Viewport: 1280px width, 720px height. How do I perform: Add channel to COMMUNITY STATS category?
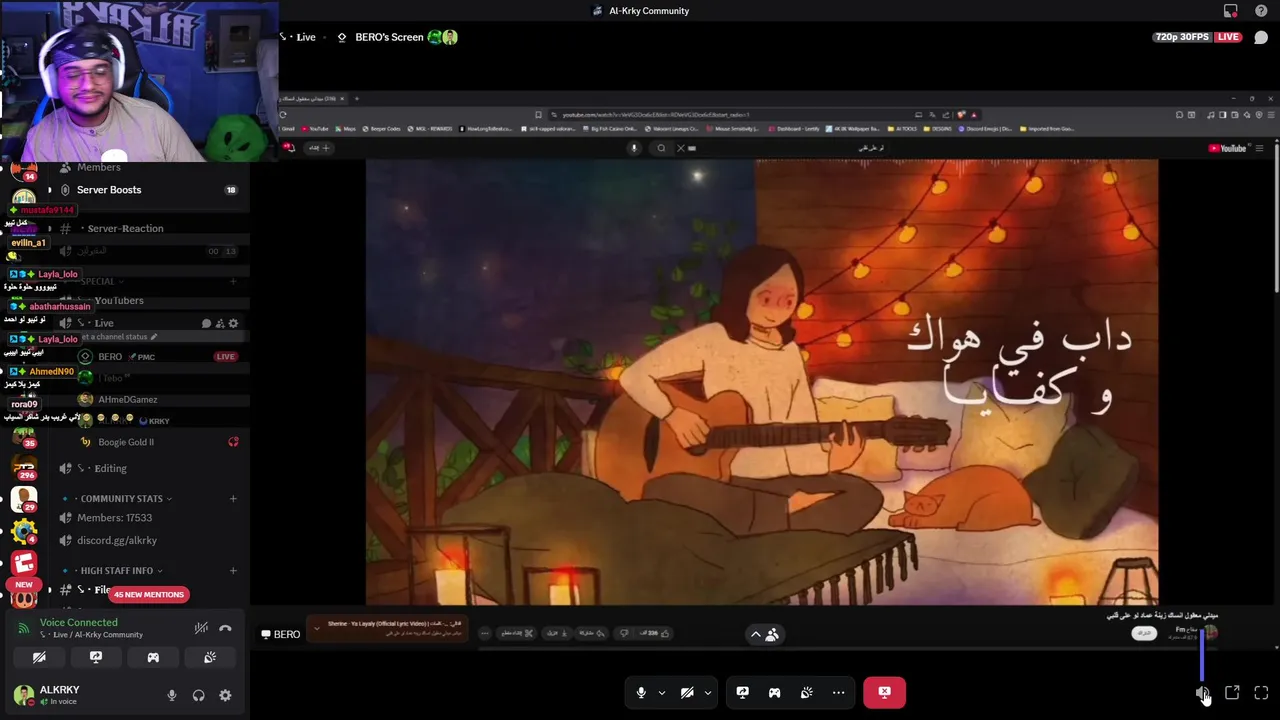pyautogui.click(x=233, y=498)
